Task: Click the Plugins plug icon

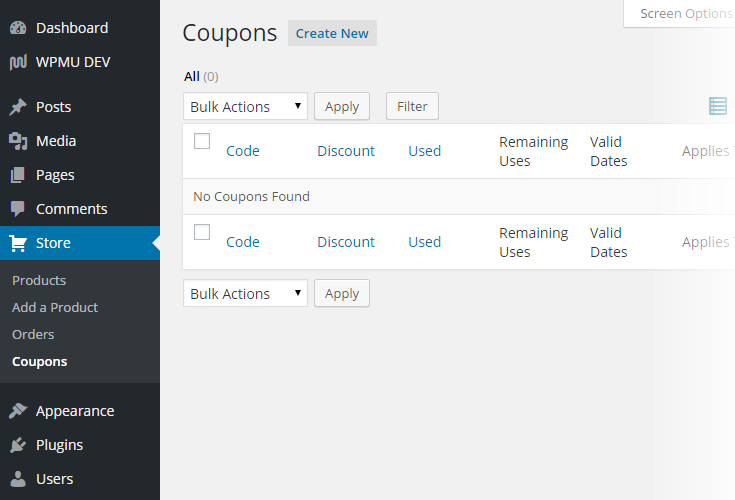Action: click(x=18, y=445)
